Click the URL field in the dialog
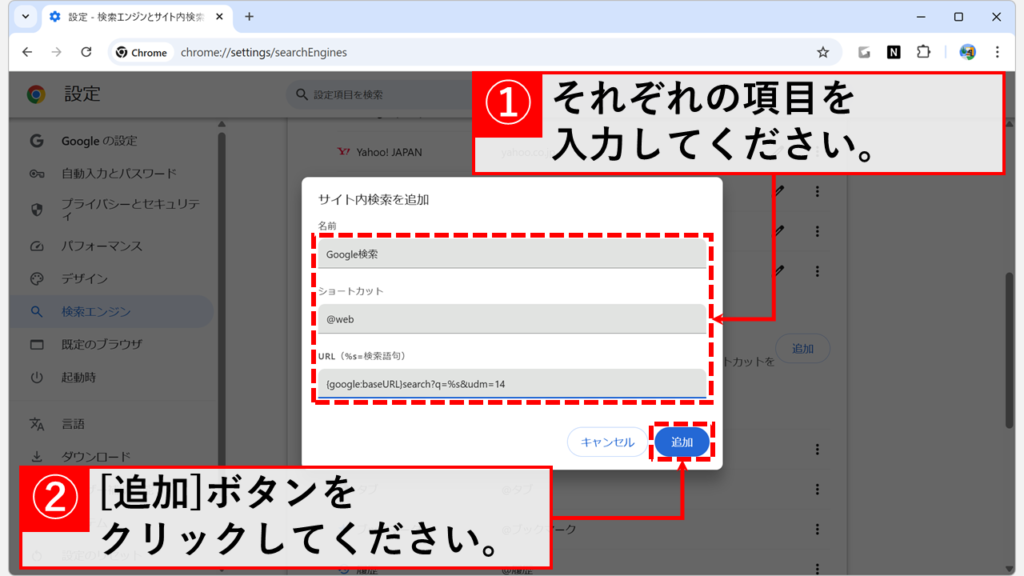The image size is (1024, 576). [x=512, y=384]
